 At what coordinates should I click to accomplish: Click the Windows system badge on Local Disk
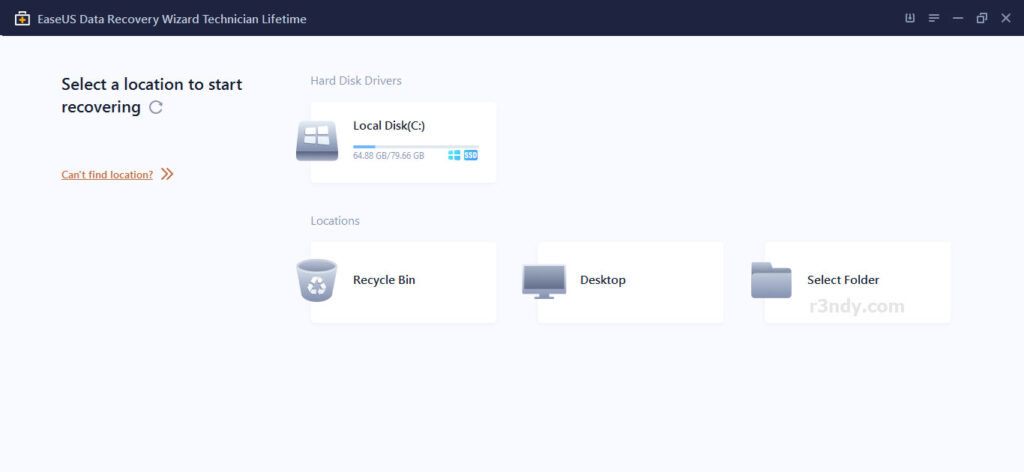click(x=454, y=156)
